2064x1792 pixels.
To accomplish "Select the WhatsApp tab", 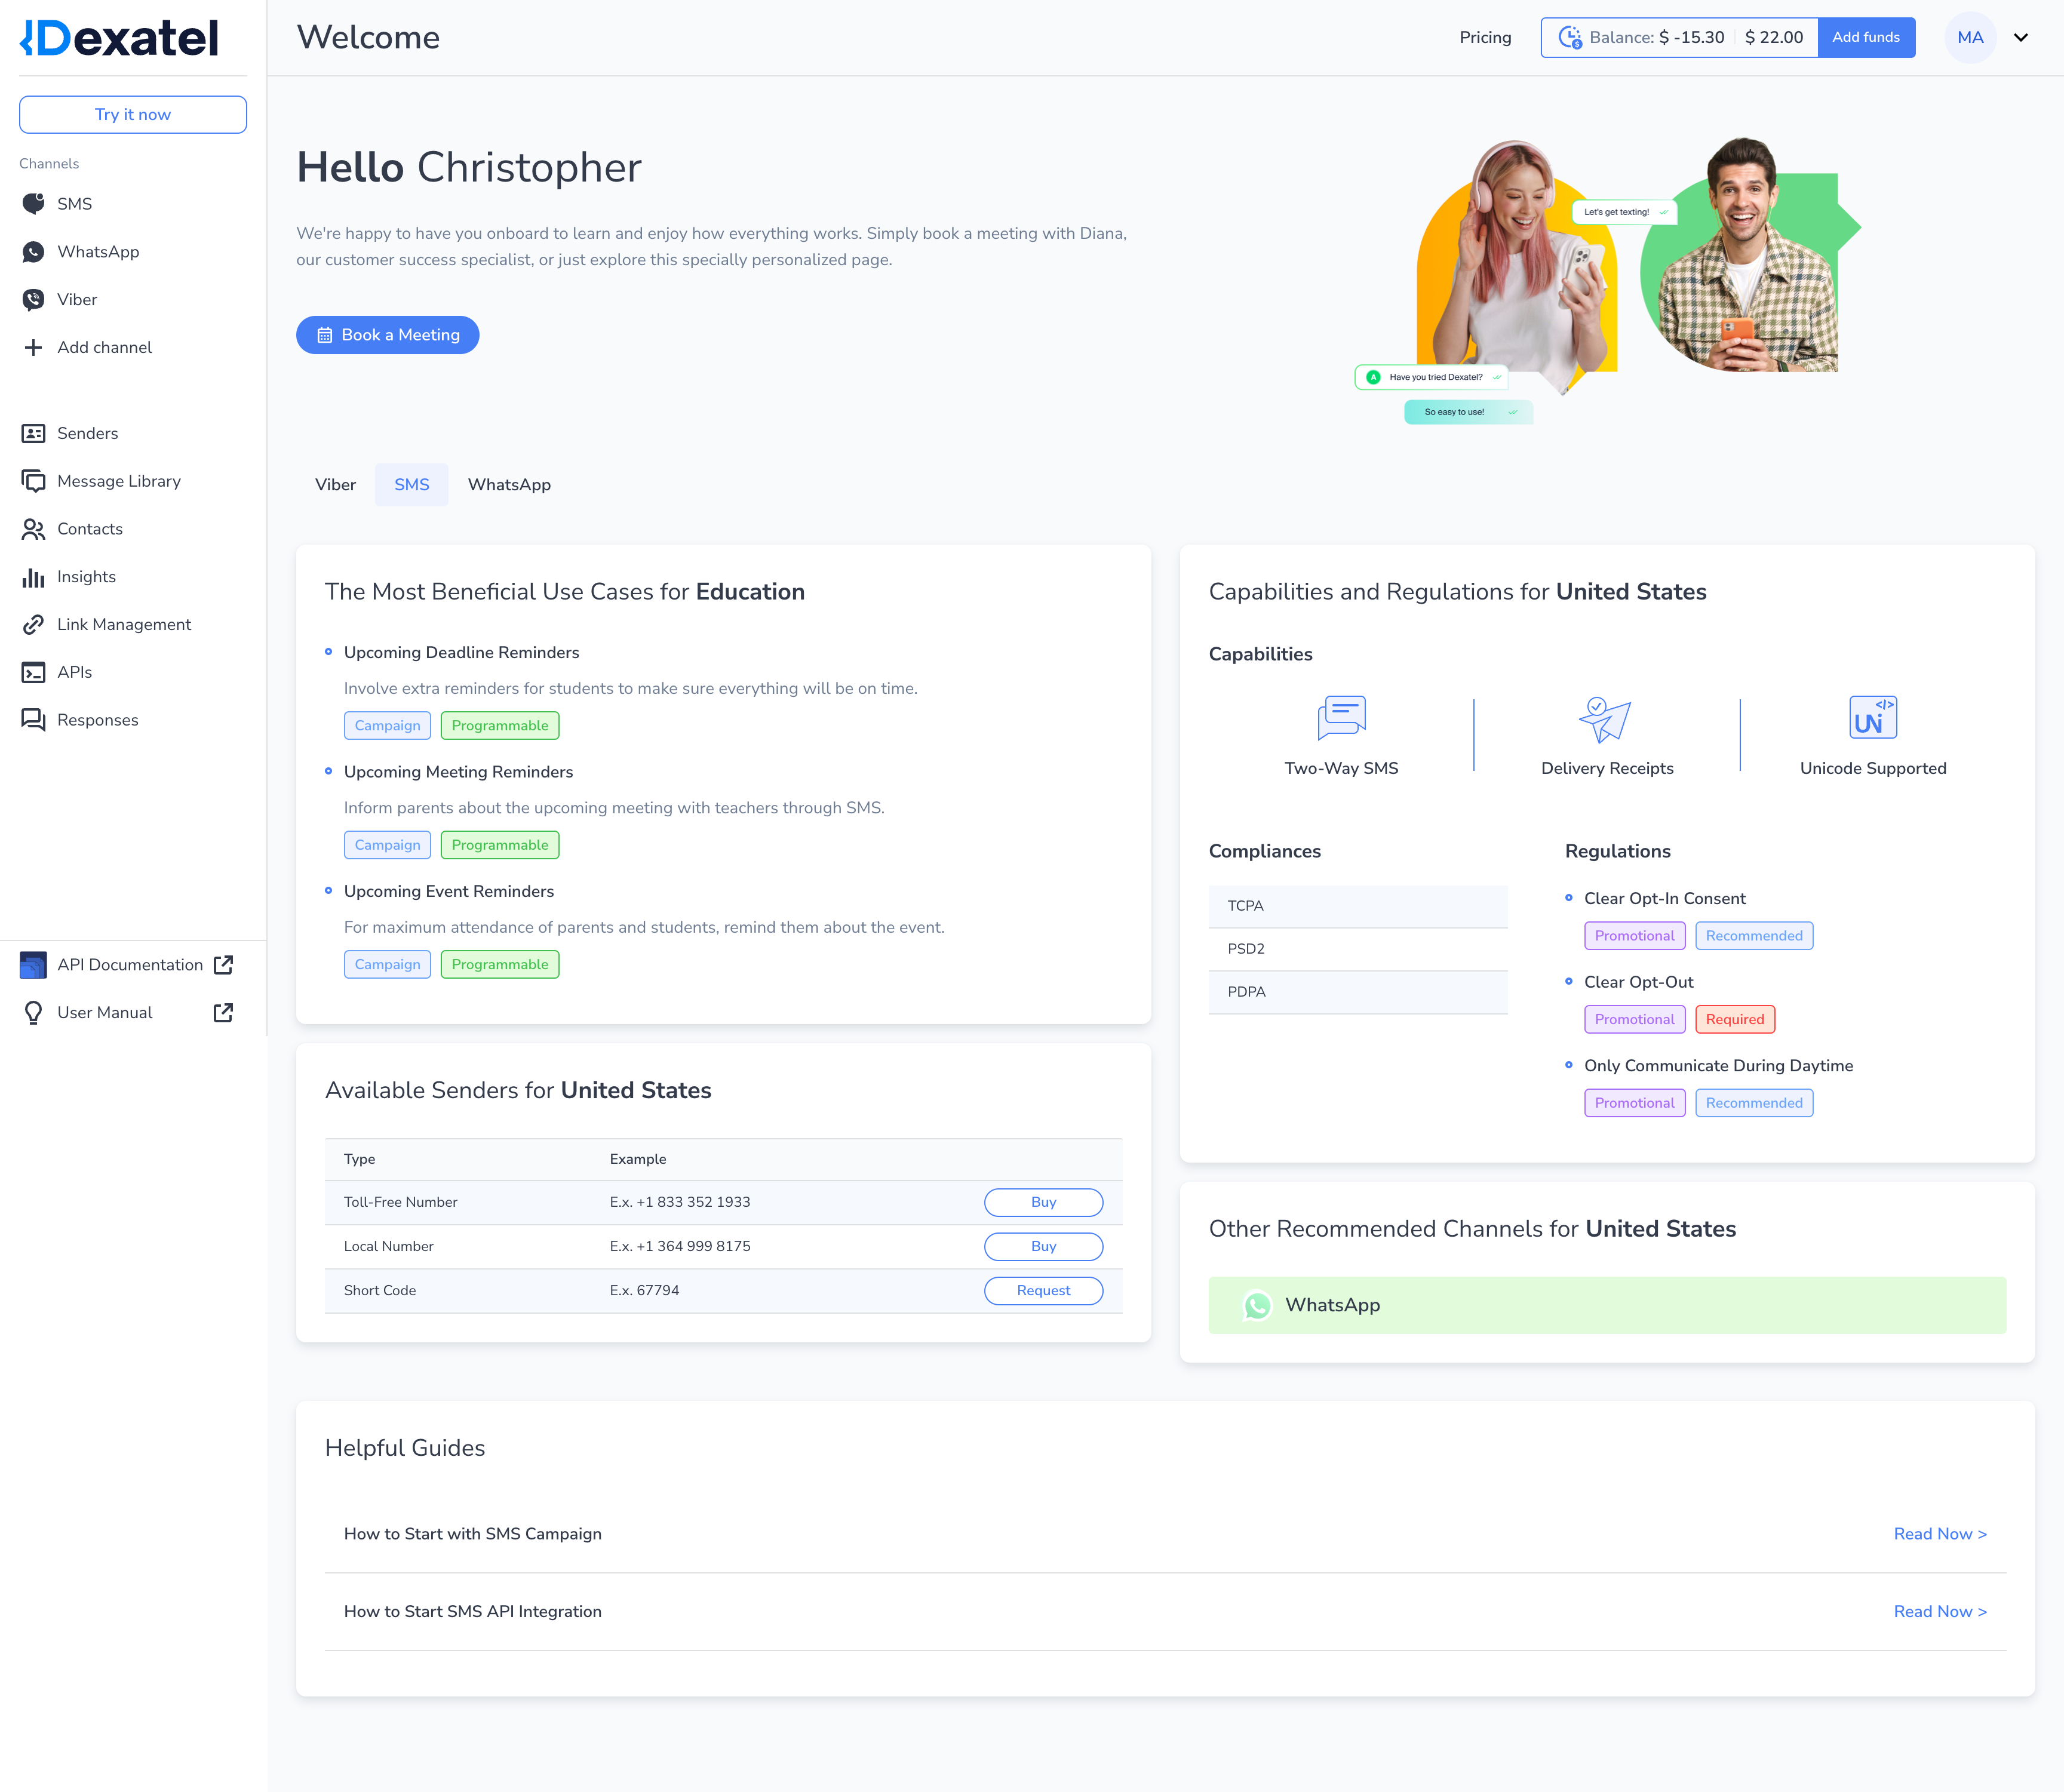I will point(509,484).
